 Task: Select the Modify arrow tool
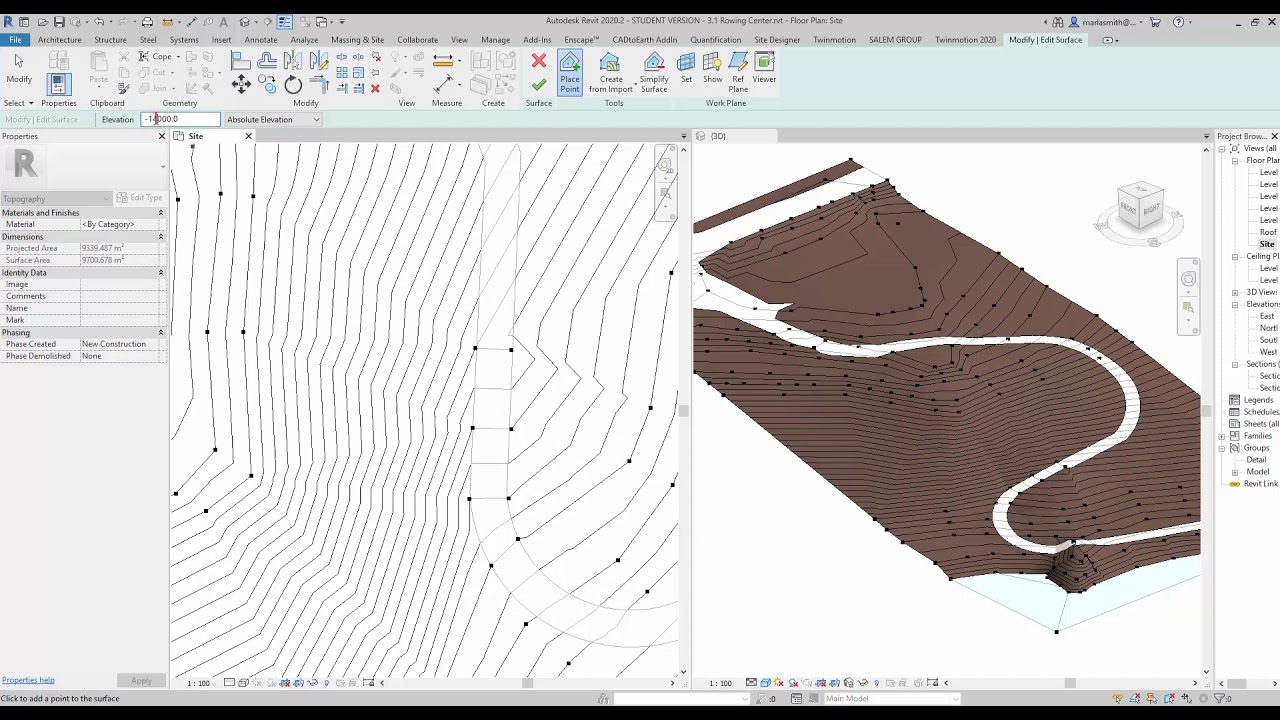click(18, 67)
